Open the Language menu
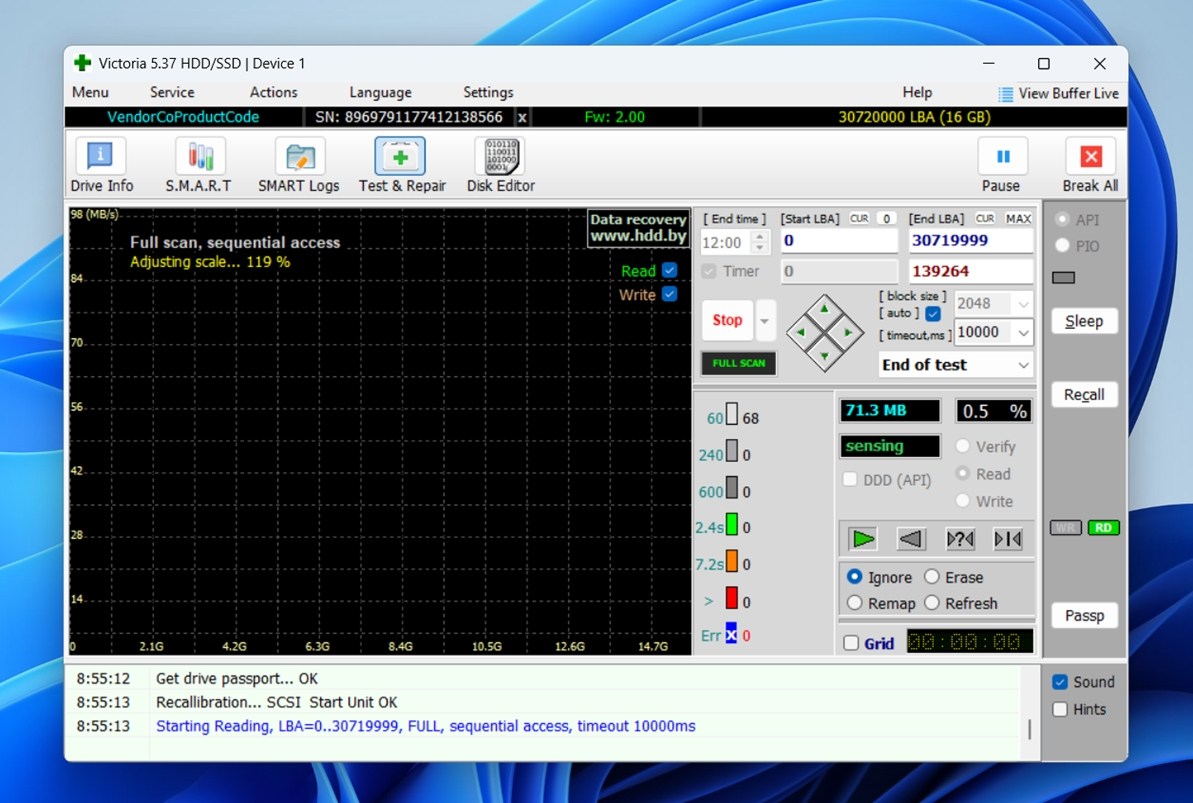The image size is (1193, 803). 380,92
